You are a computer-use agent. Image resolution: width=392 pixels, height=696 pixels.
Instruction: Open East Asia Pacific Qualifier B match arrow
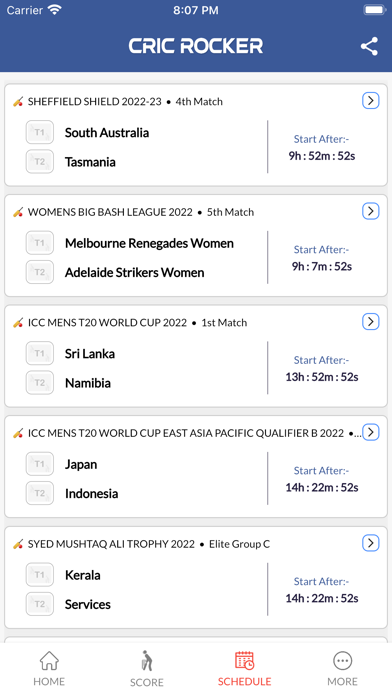371,432
